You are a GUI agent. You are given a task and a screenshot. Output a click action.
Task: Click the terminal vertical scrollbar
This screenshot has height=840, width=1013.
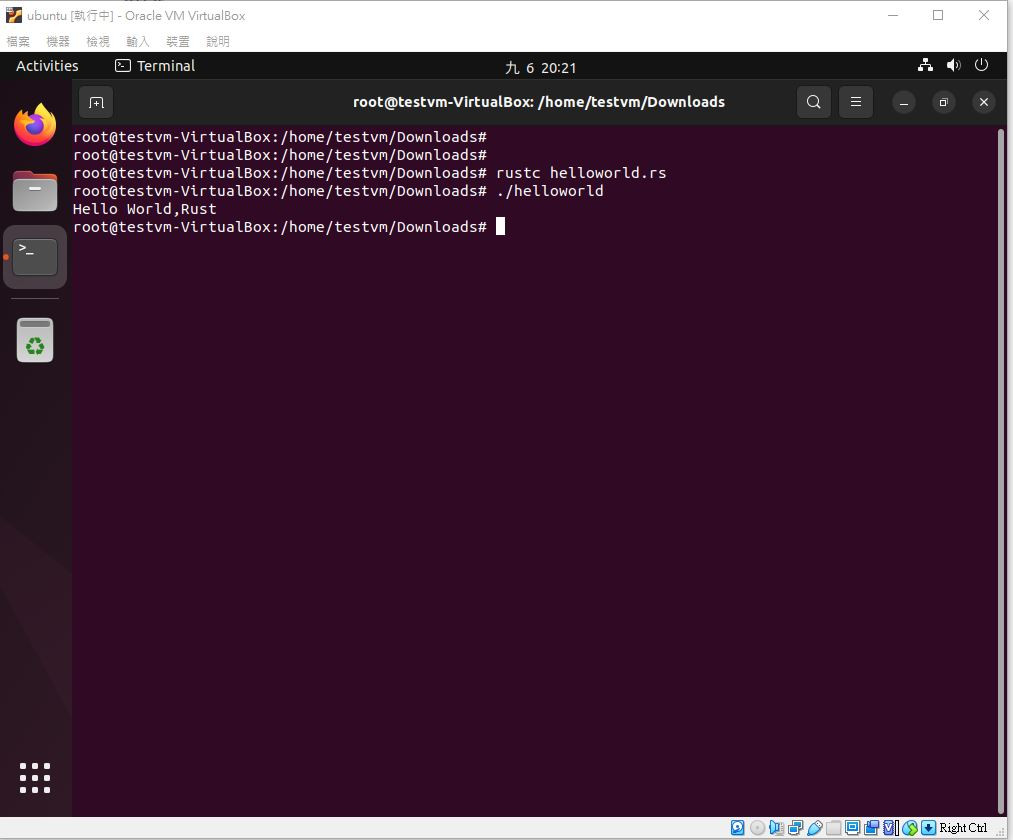click(x=1001, y=470)
